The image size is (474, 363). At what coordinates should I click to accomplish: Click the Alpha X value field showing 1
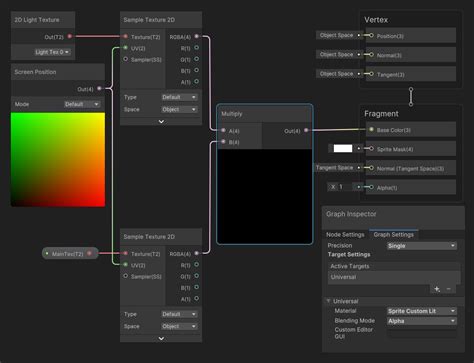[345, 187]
